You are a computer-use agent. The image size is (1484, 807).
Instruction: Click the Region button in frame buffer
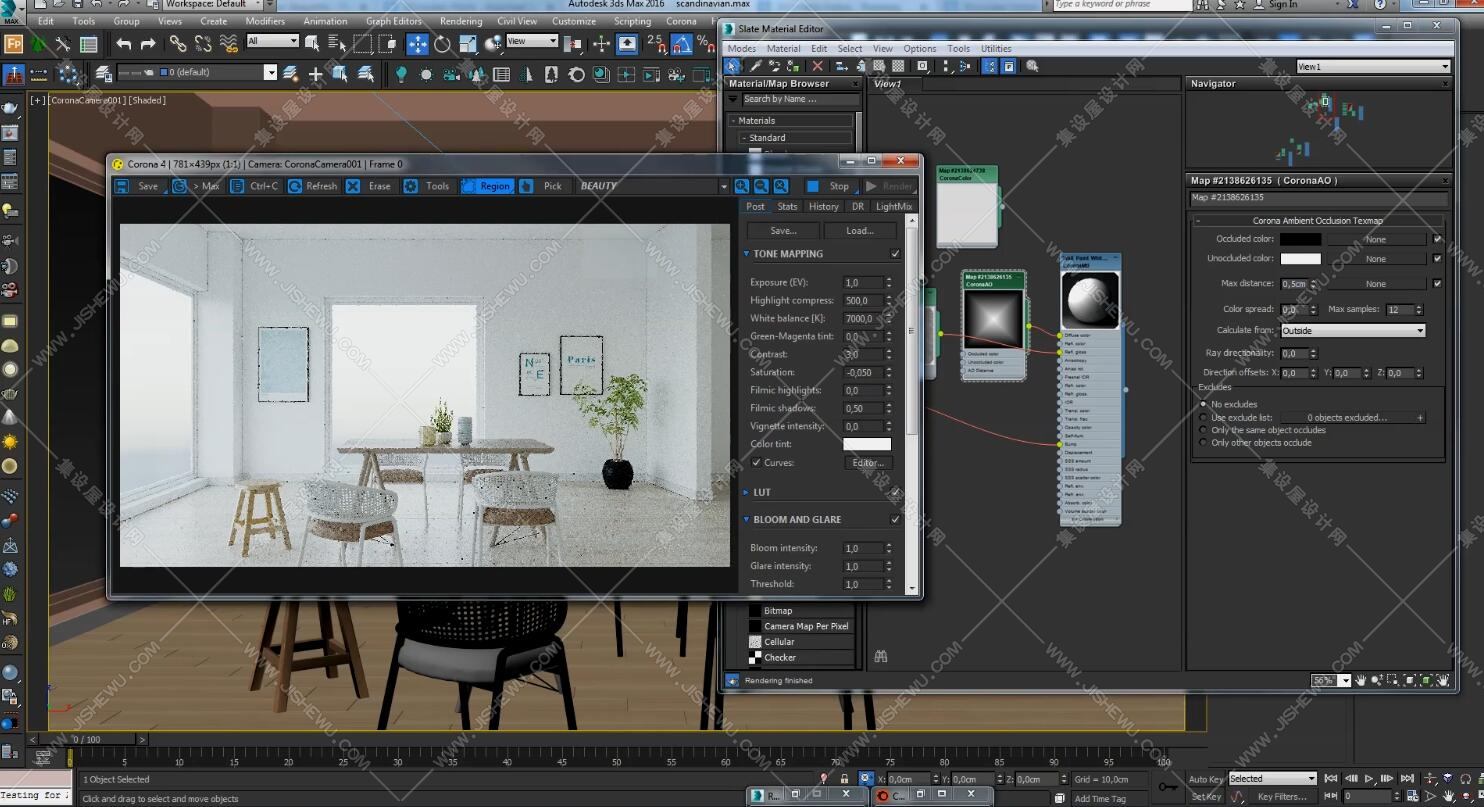pyautogui.click(x=487, y=186)
